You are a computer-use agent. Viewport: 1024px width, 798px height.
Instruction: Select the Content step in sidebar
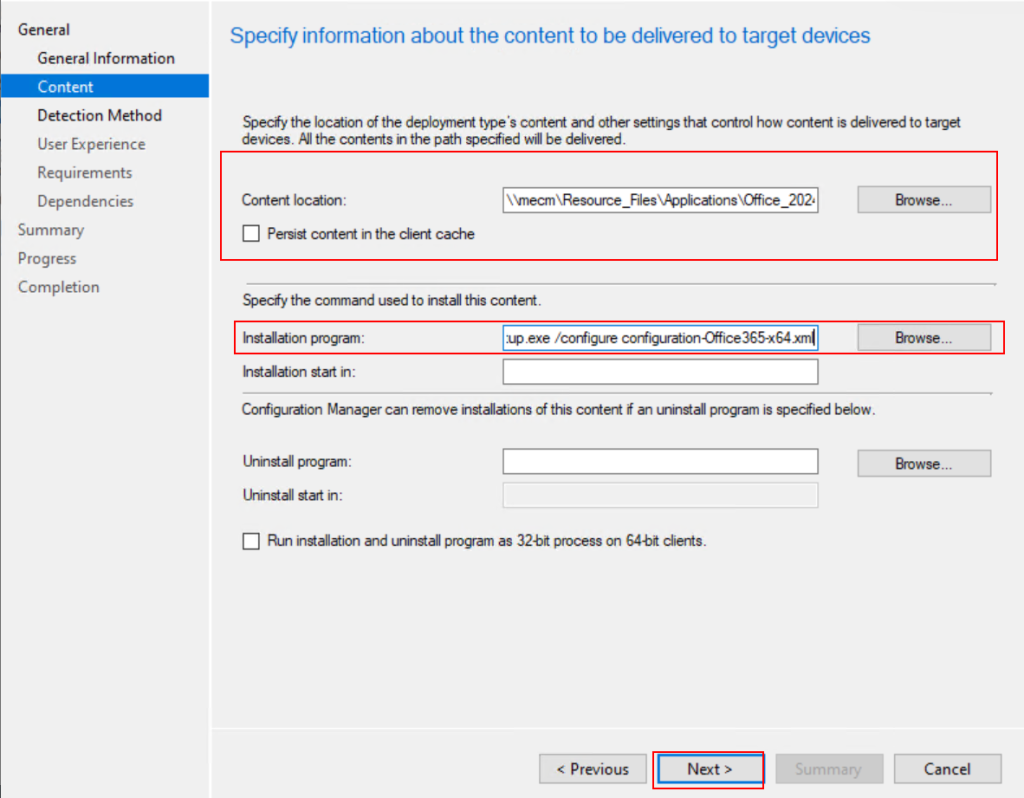(66, 87)
